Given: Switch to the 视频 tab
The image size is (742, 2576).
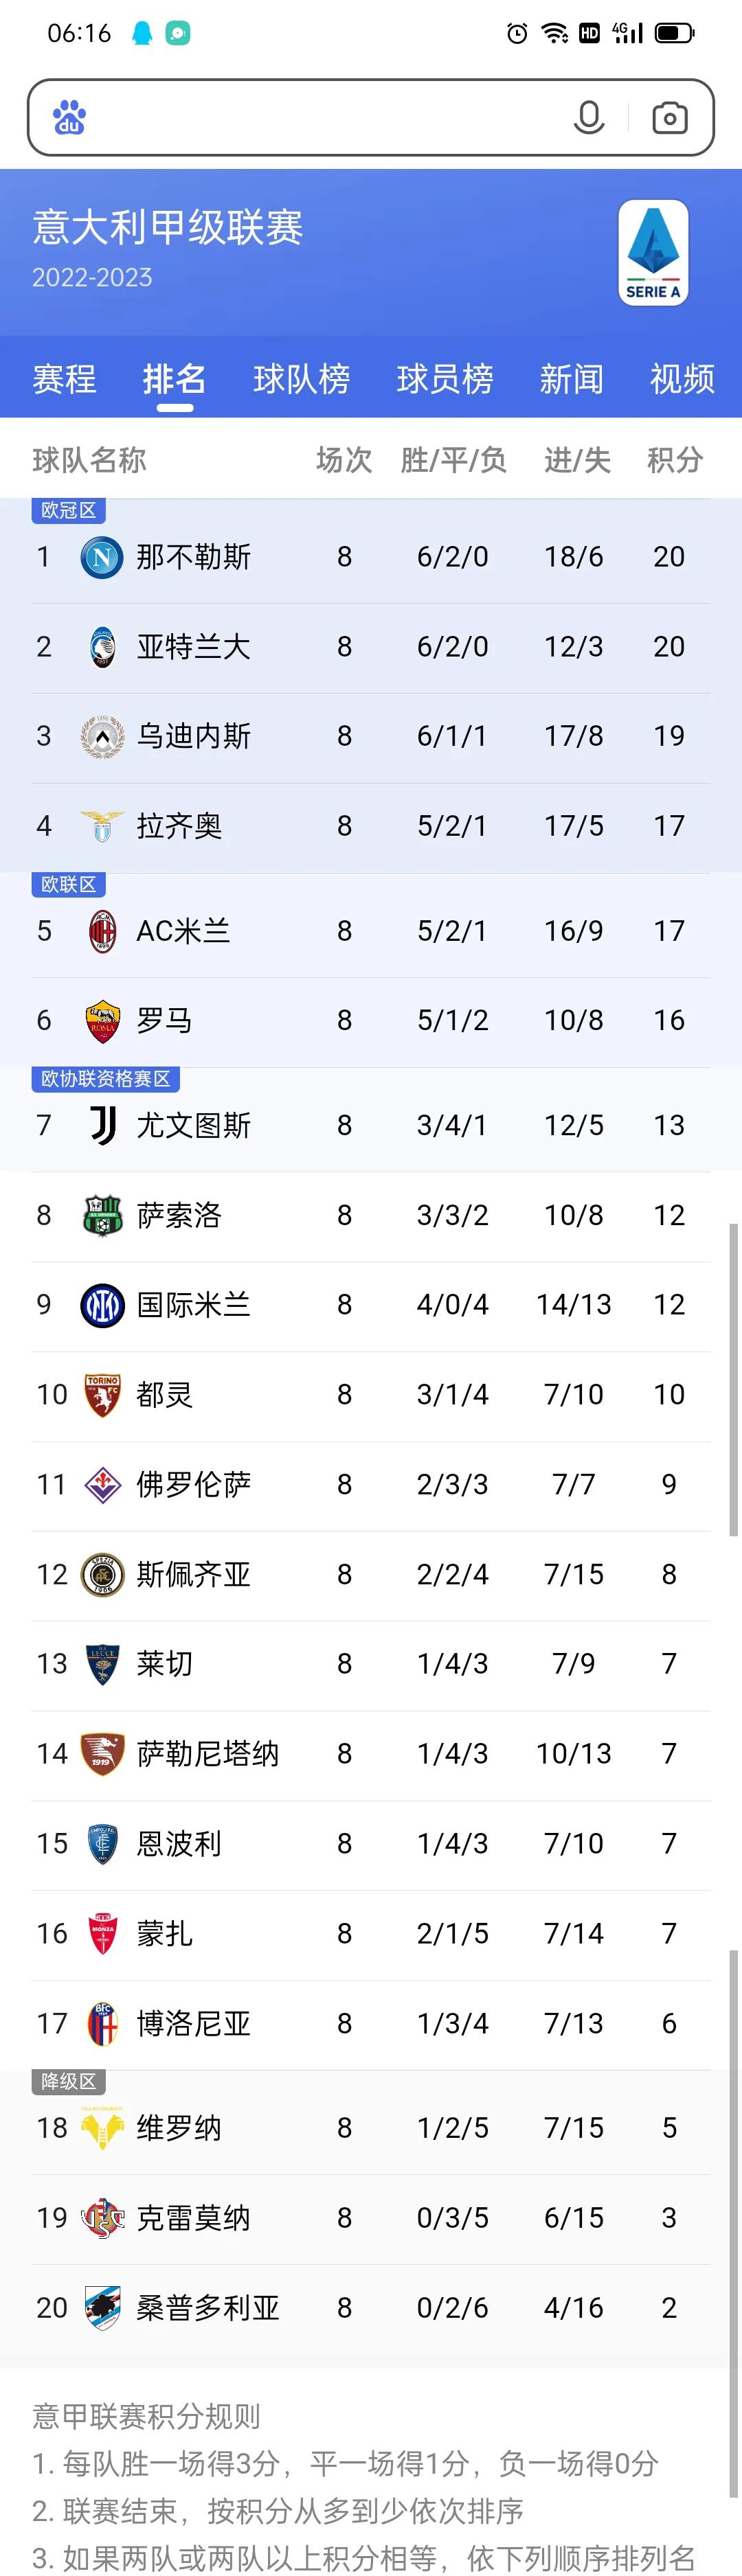Looking at the screenshot, I should click(x=682, y=379).
